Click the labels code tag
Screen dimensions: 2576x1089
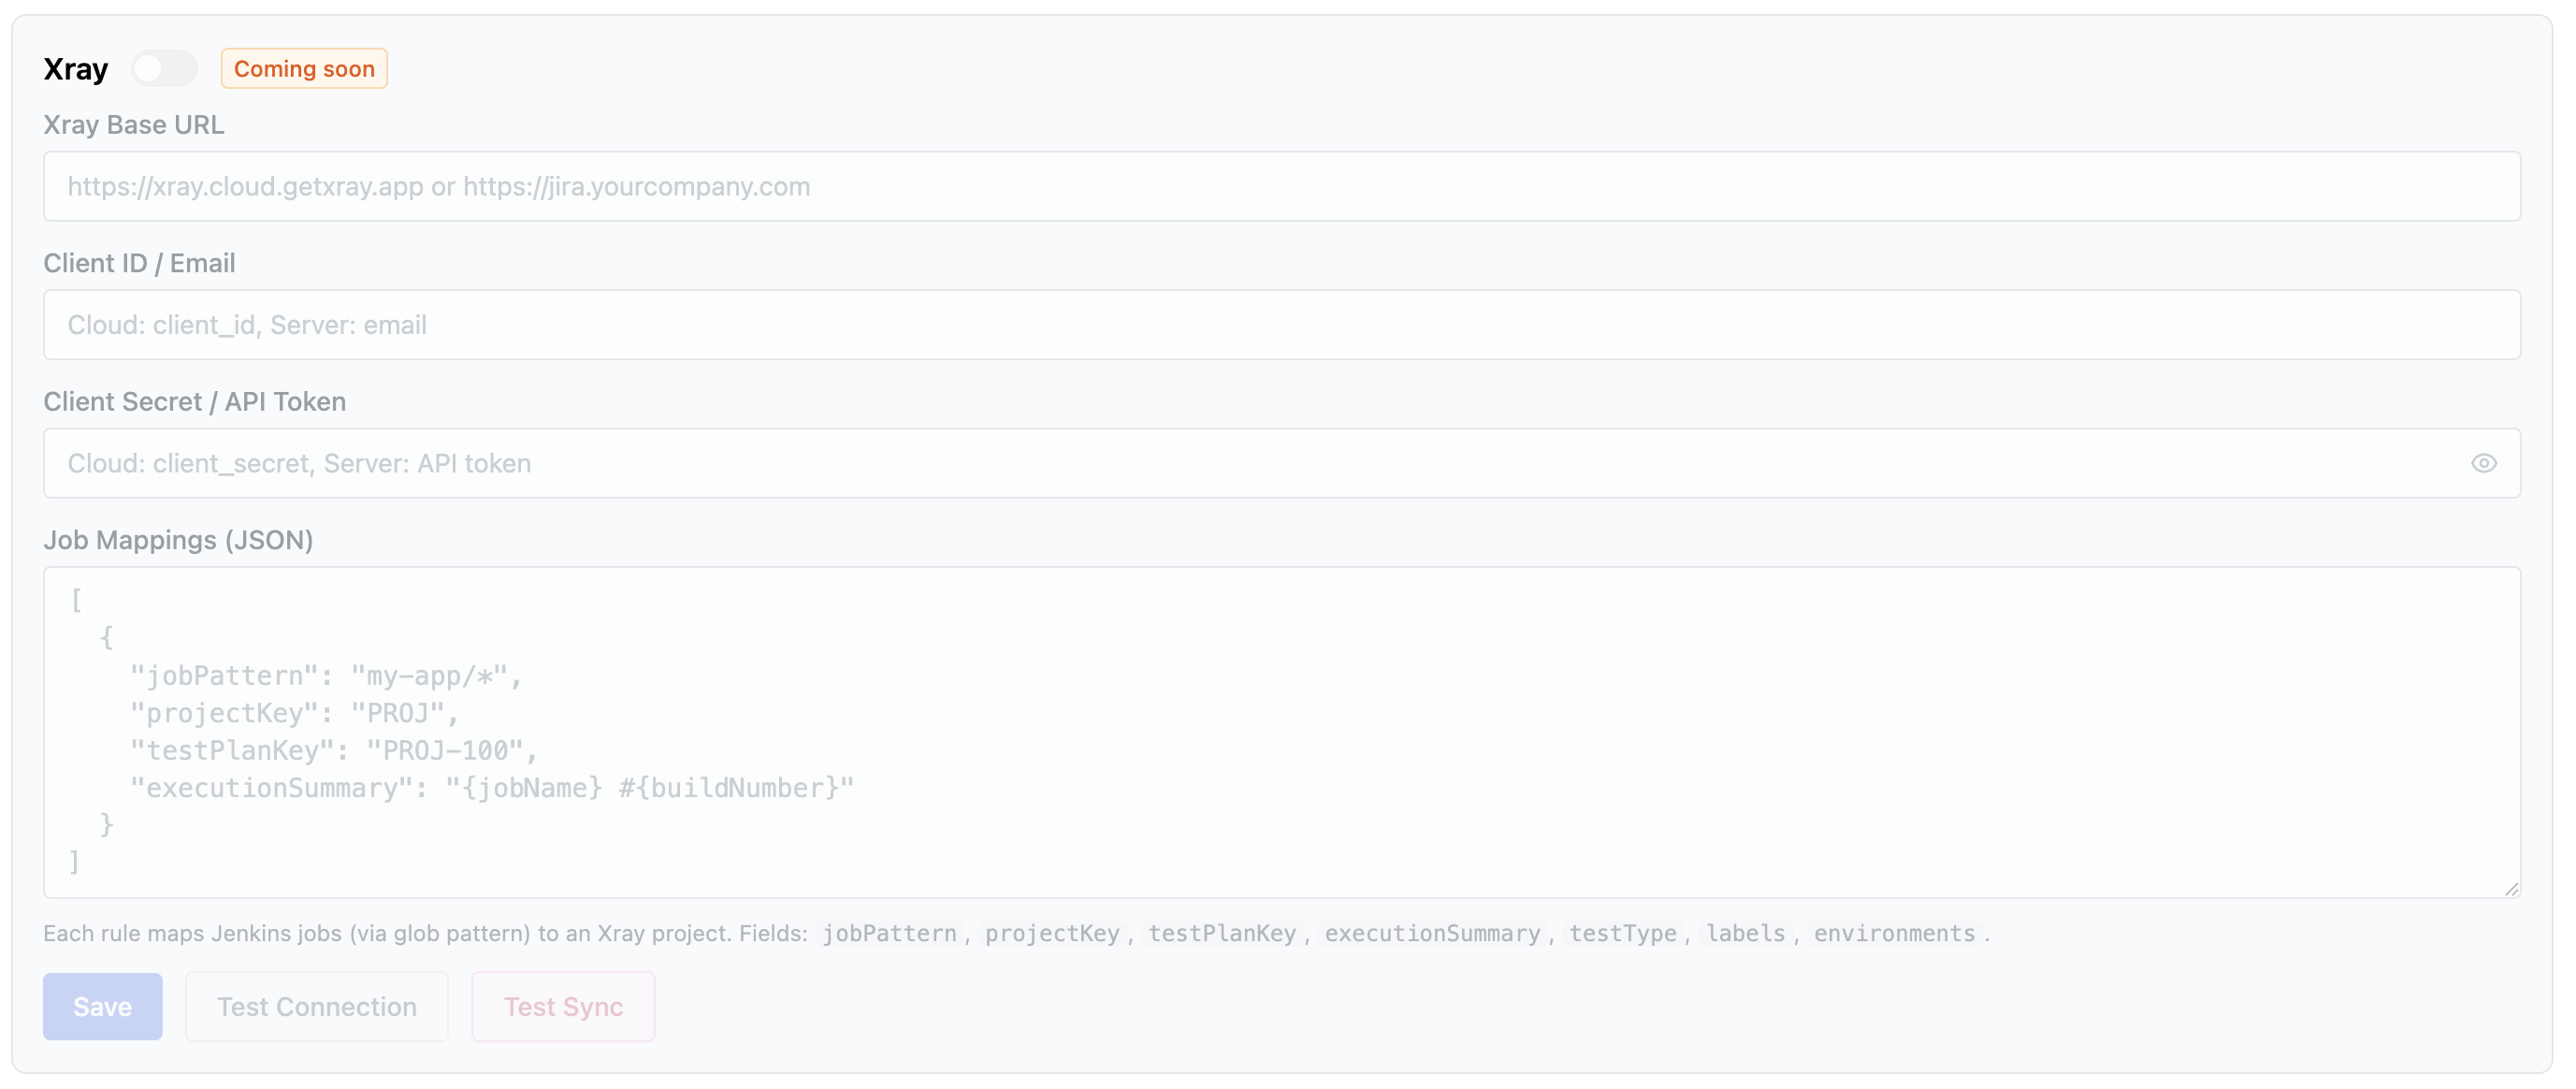click(1745, 934)
